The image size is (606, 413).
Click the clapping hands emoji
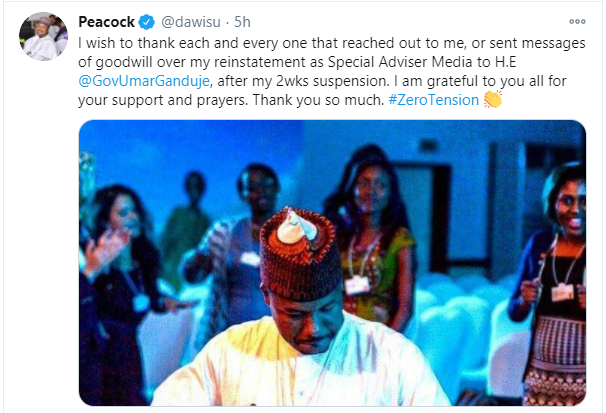coord(492,99)
